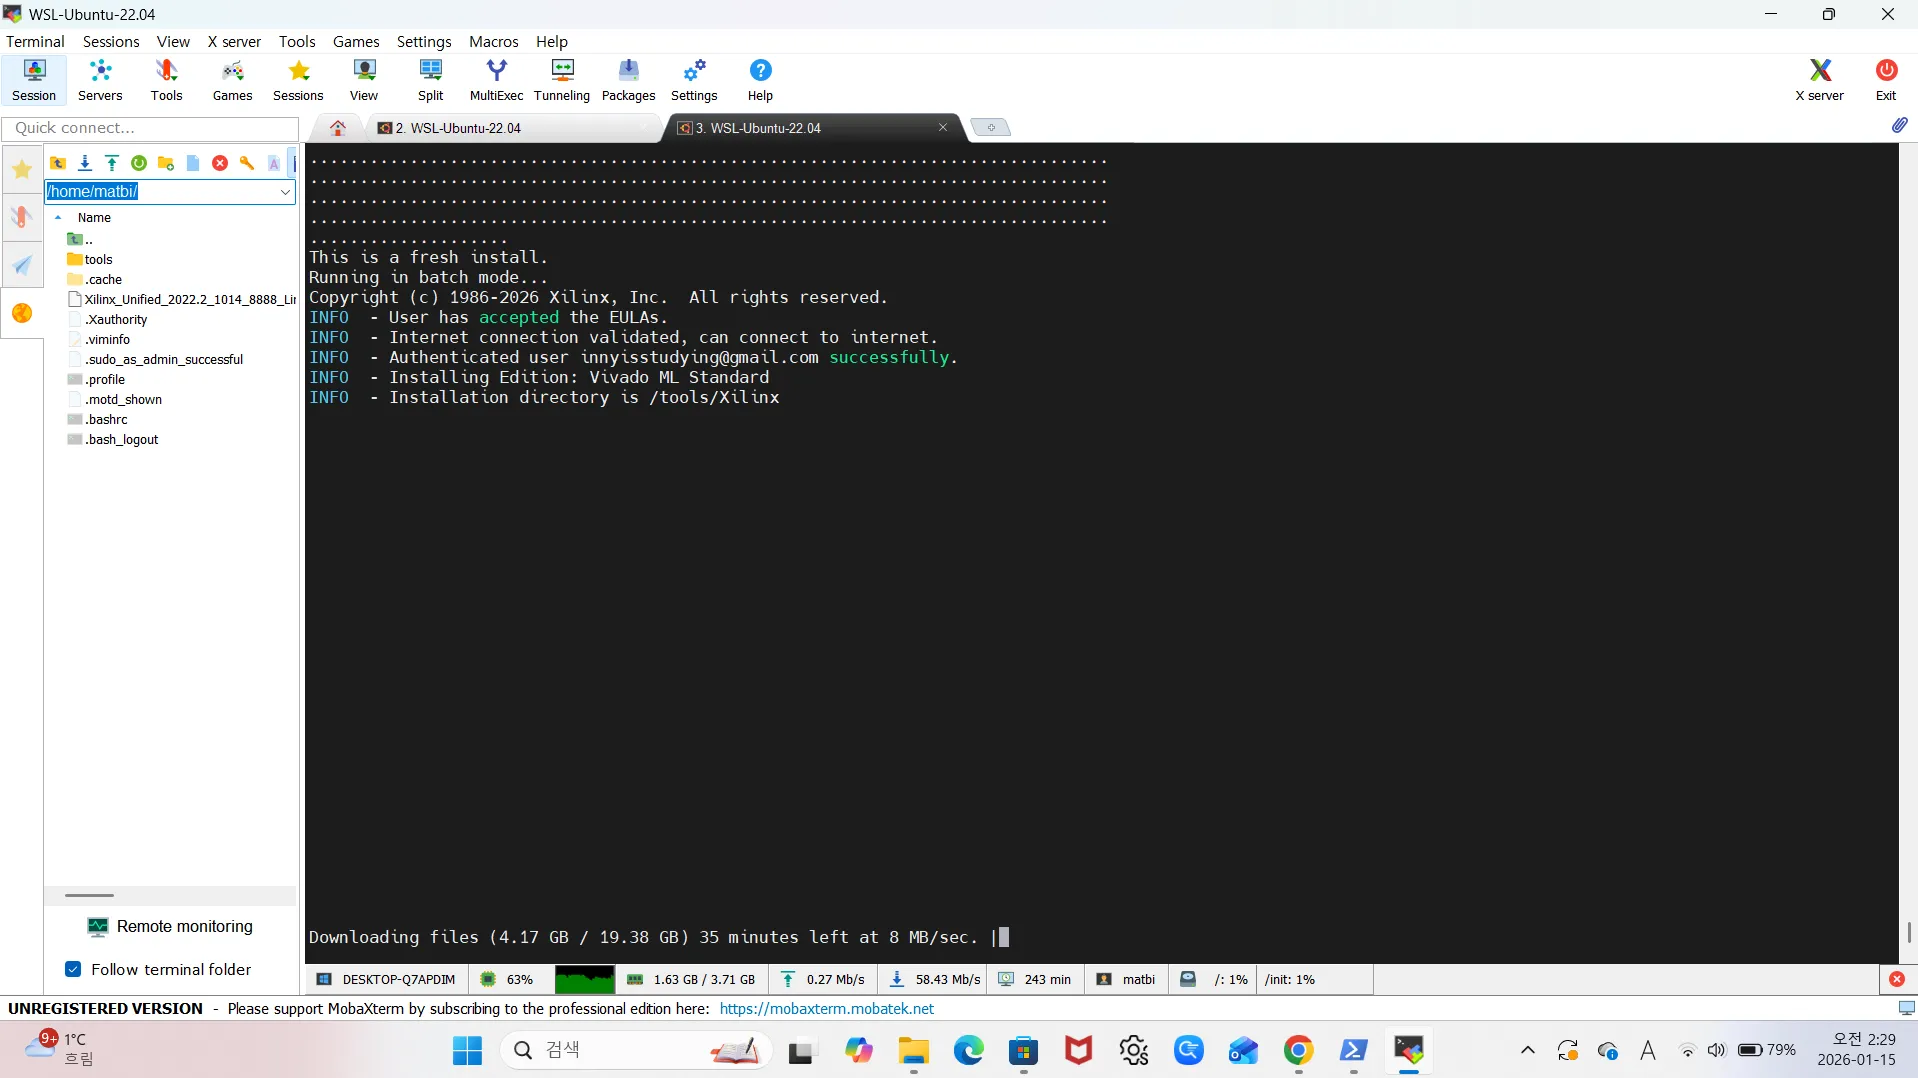
Task: Click the download selected files icon
Action: tap(85, 163)
